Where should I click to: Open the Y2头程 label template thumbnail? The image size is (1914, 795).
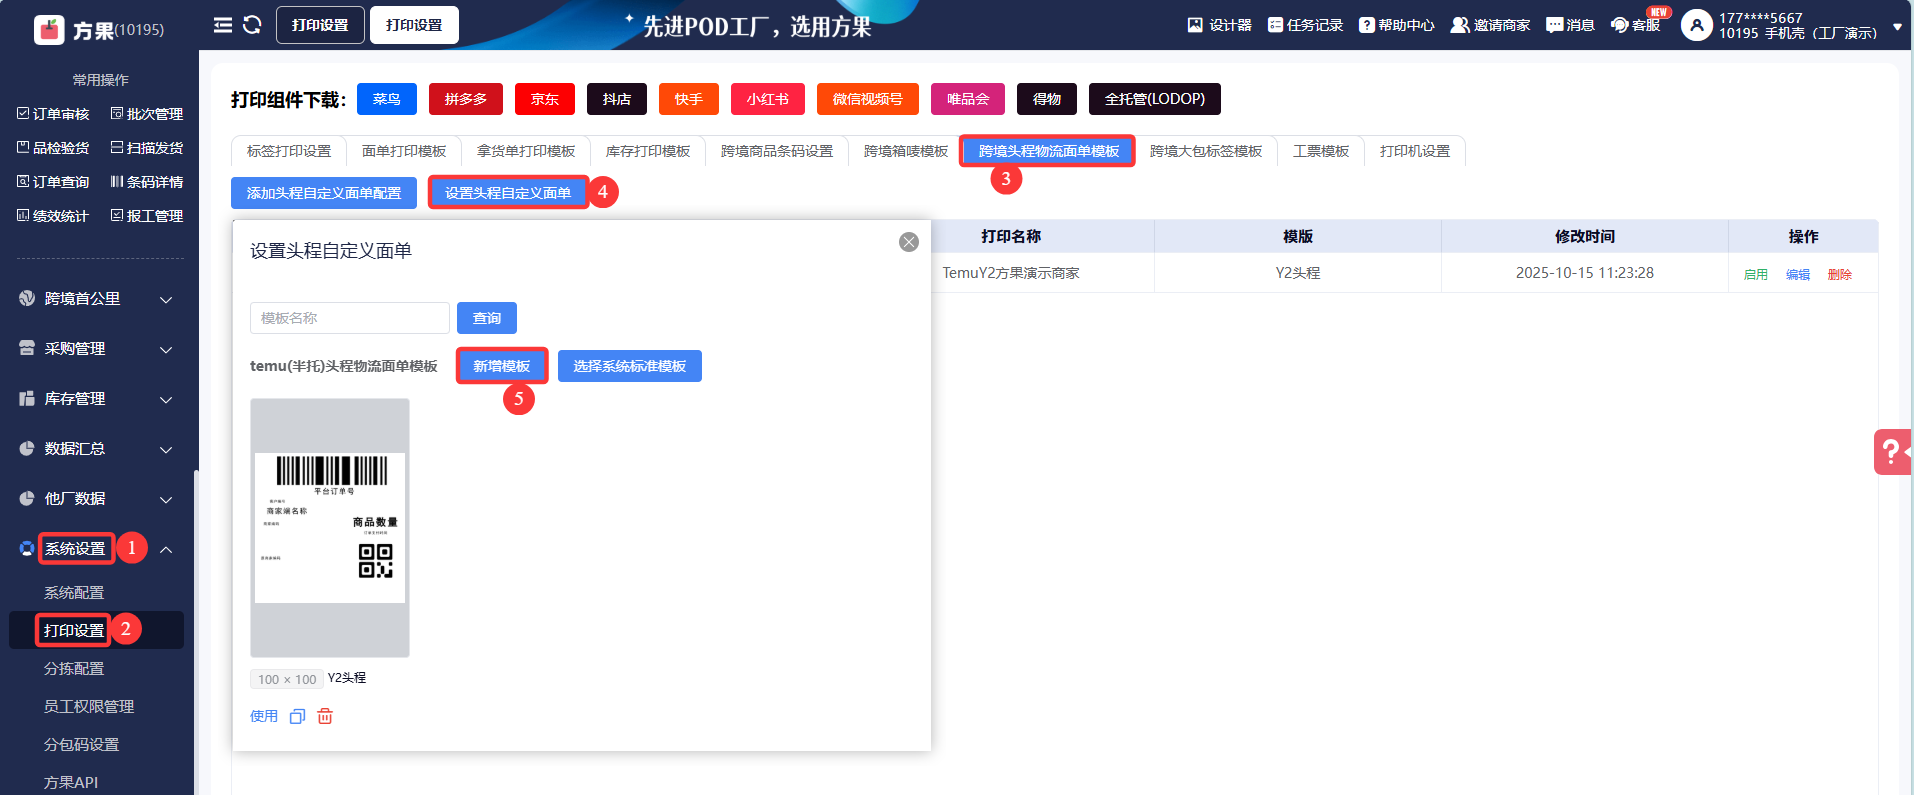330,528
